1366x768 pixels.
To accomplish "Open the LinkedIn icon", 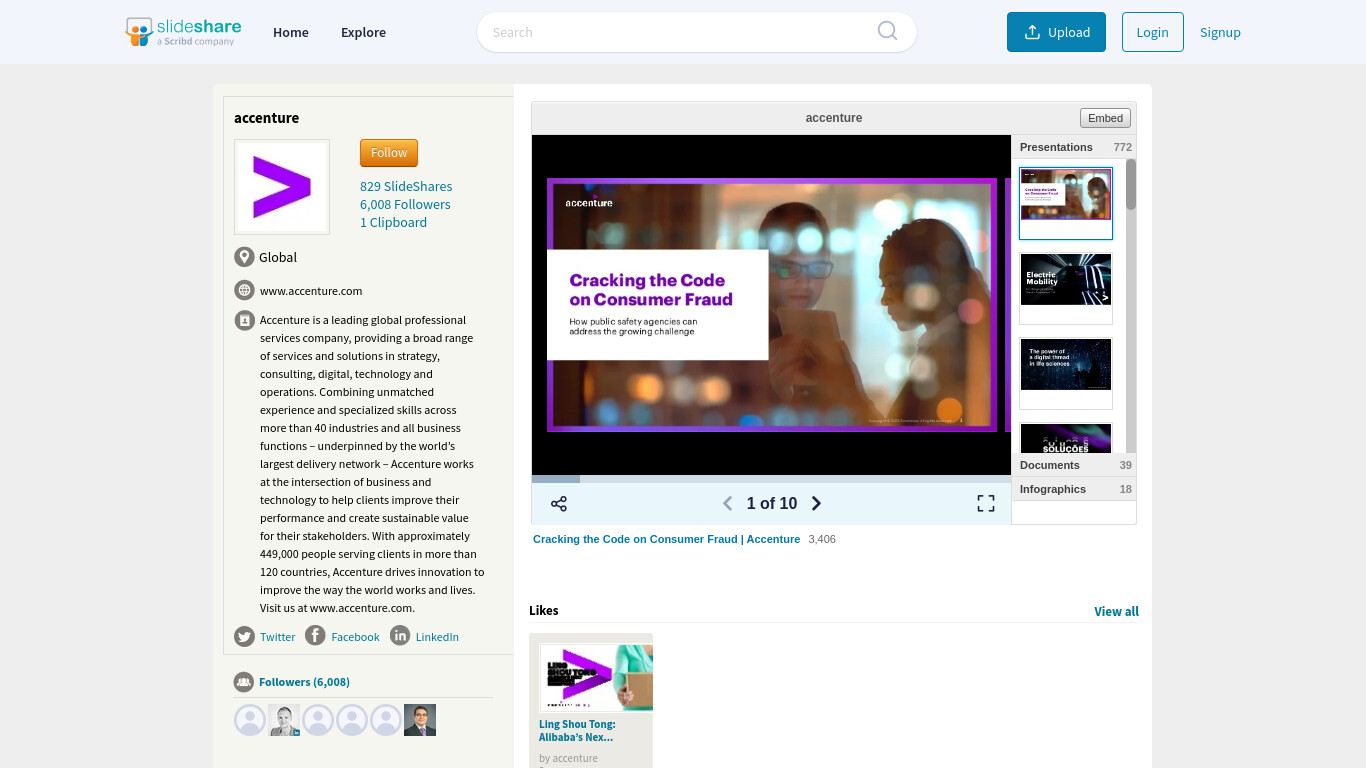I will click(x=400, y=635).
